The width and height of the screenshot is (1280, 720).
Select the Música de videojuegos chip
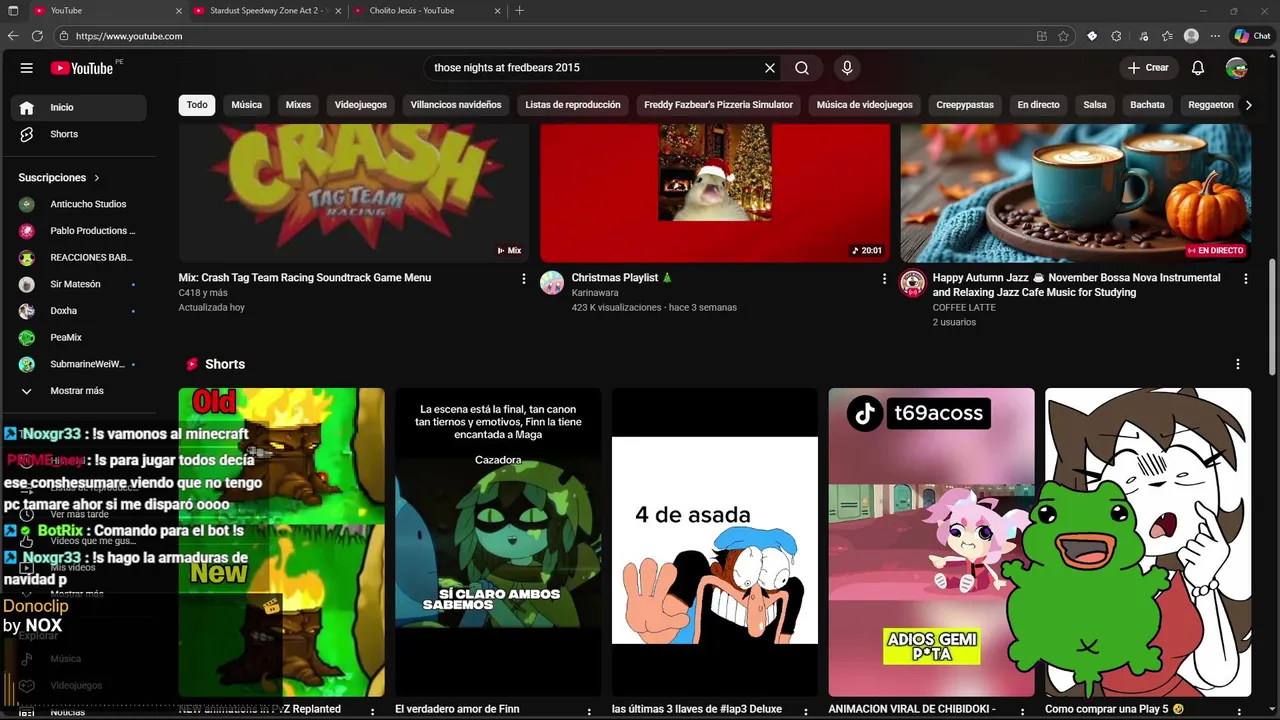pos(864,105)
